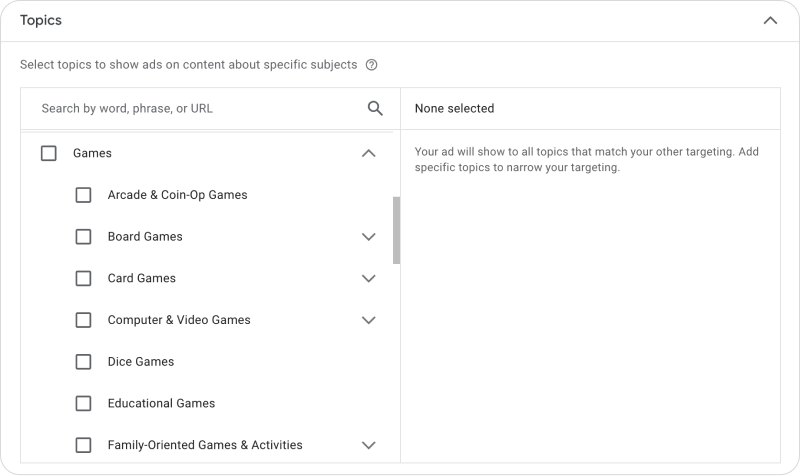800x476 pixels.
Task: Click the Topics section header title
Action: pos(41,20)
